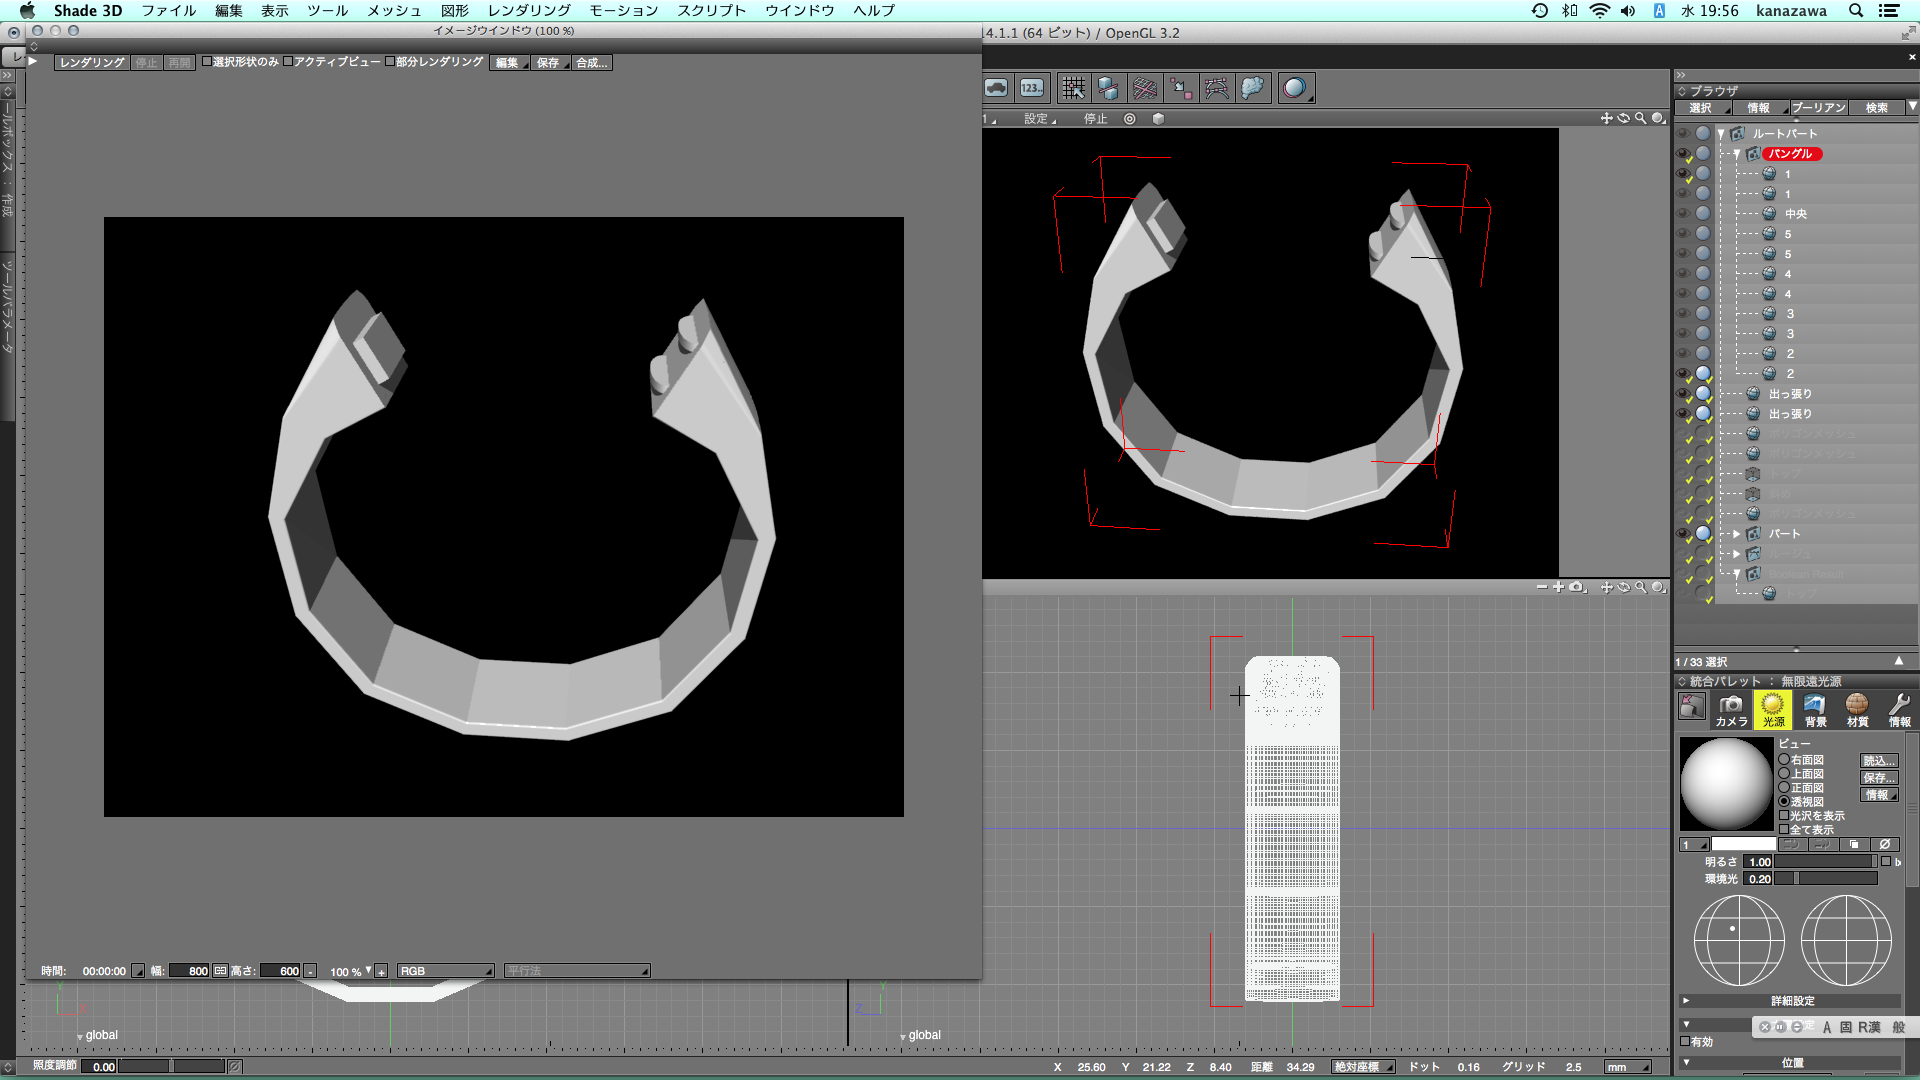Click the 合成... button
Screen dimensions: 1920x1080
tap(591, 62)
